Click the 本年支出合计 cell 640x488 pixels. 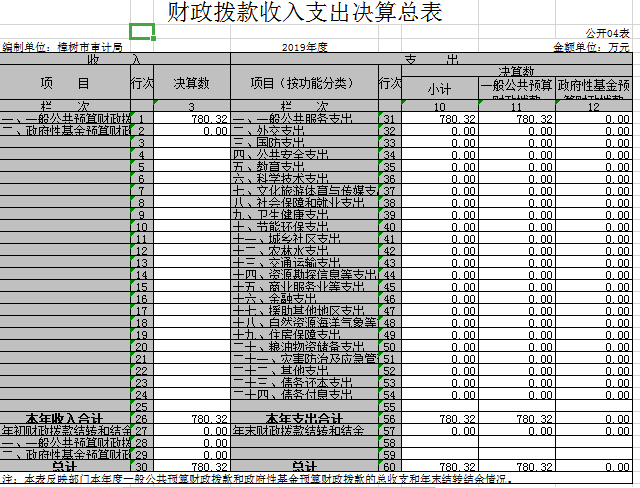304,418
